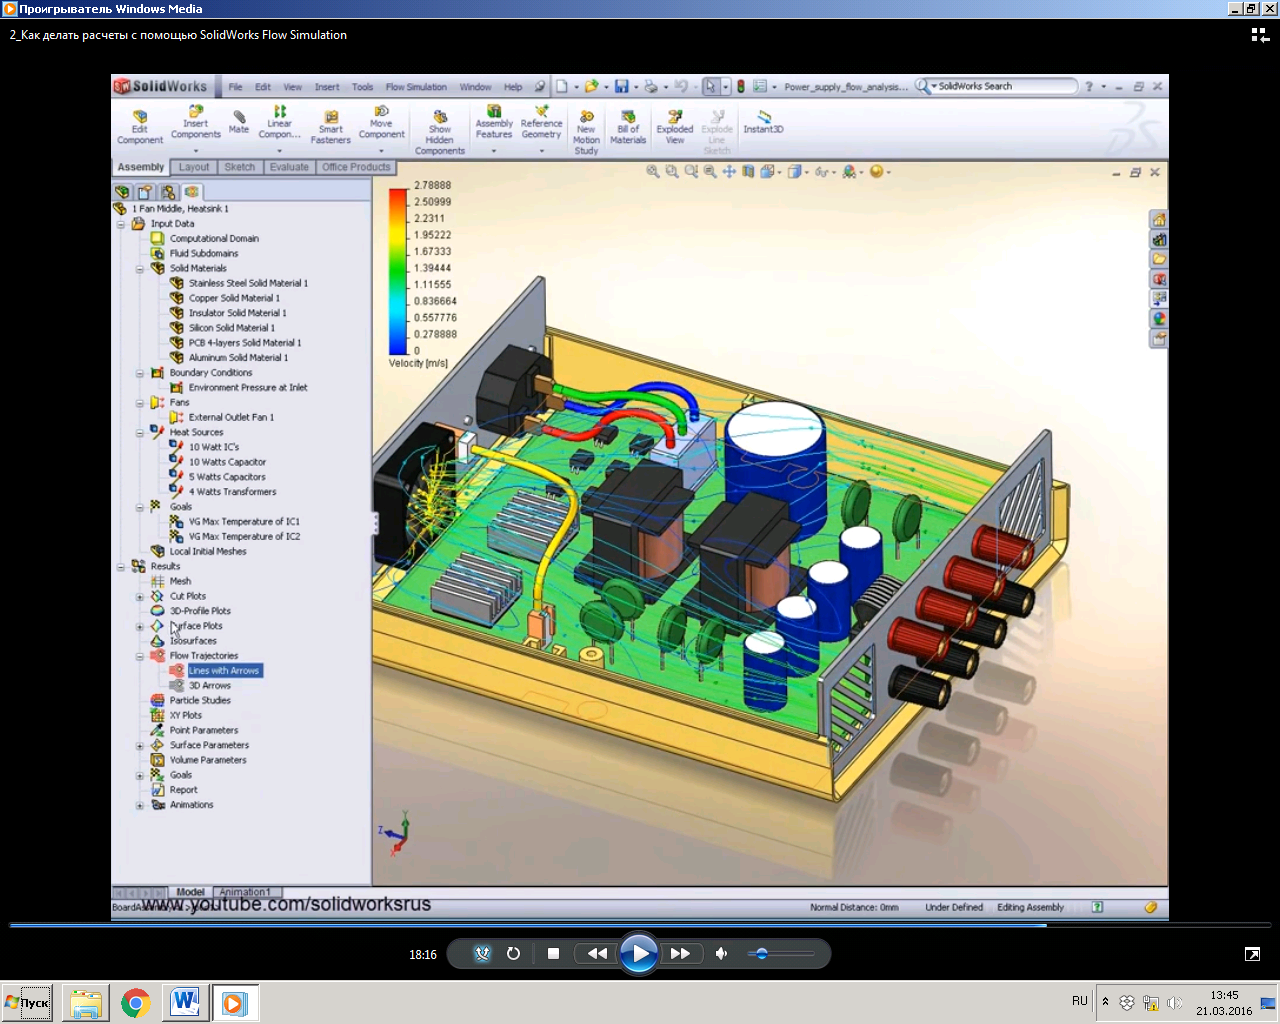Image resolution: width=1280 pixels, height=1024 pixels.
Task: Select Move Component tool
Action: (381, 123)
